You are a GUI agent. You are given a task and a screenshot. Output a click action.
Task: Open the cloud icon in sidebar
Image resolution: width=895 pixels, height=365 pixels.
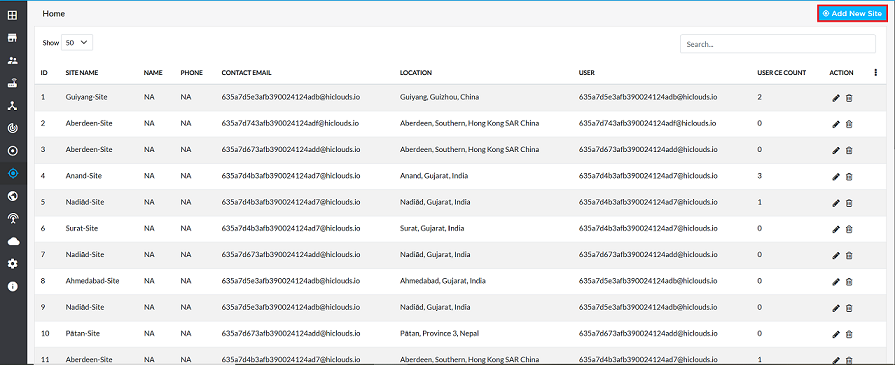tap(13, 241)
